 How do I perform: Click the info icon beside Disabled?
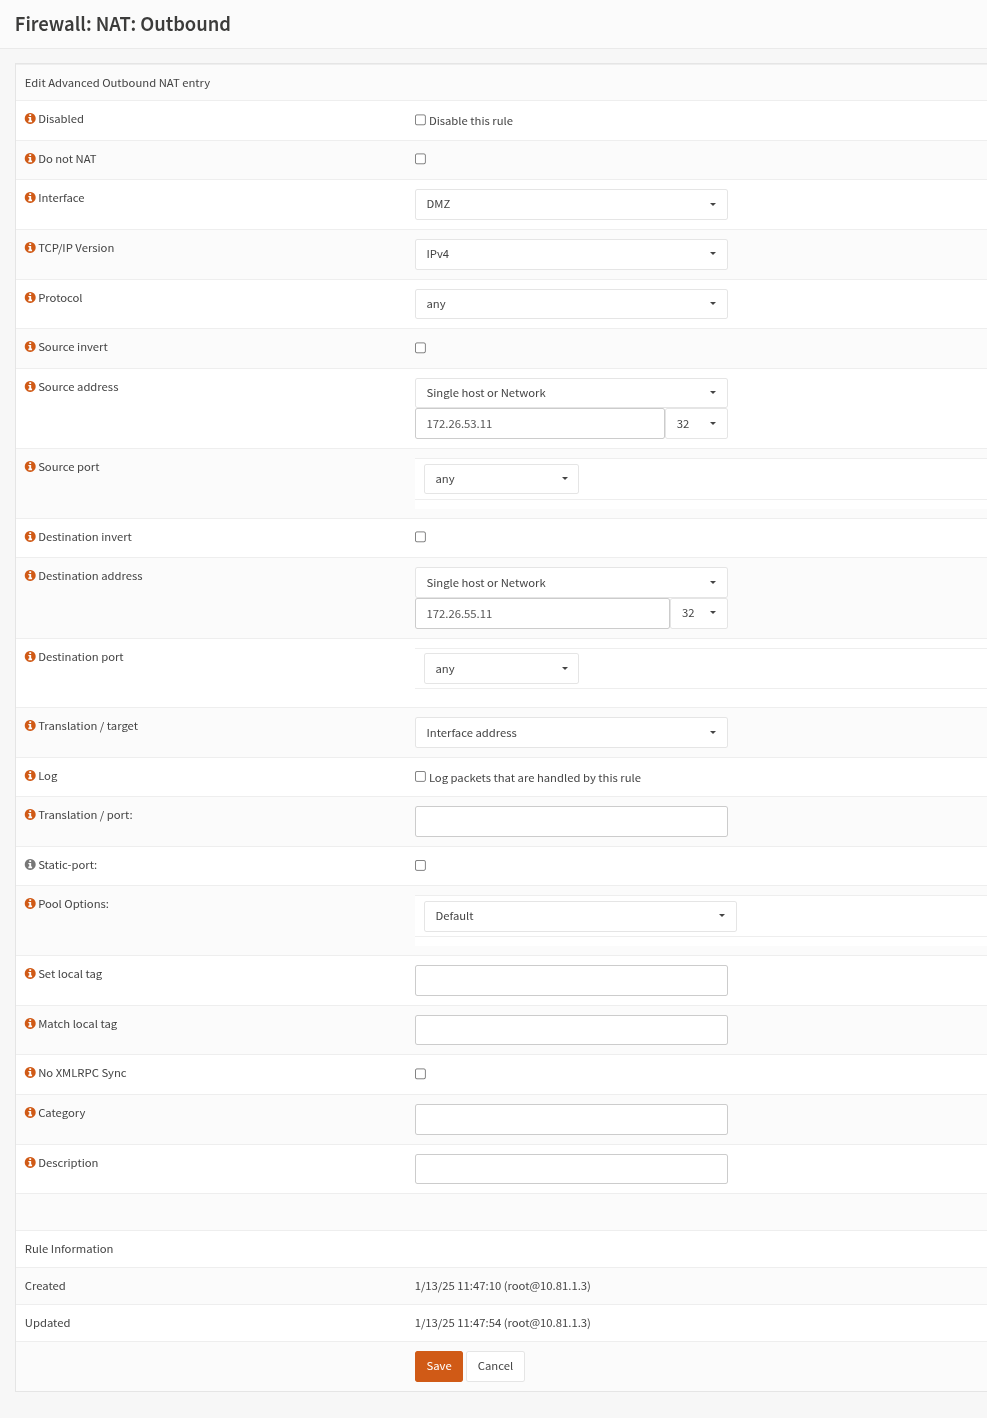pos(29,118)
